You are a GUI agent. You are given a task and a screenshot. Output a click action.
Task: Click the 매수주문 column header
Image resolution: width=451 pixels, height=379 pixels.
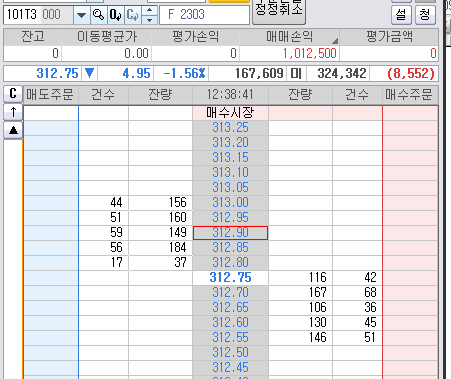coord(410,95)
